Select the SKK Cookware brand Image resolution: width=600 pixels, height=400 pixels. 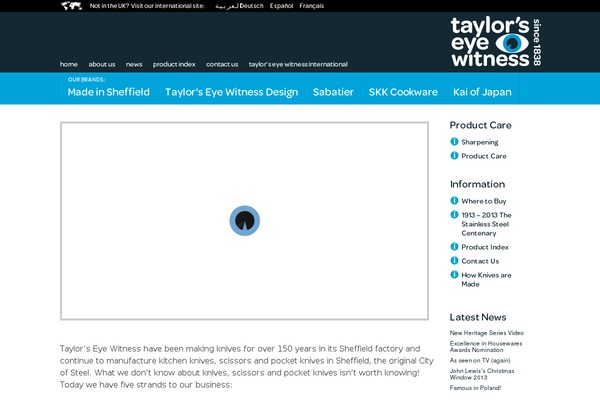coord(403,92)
